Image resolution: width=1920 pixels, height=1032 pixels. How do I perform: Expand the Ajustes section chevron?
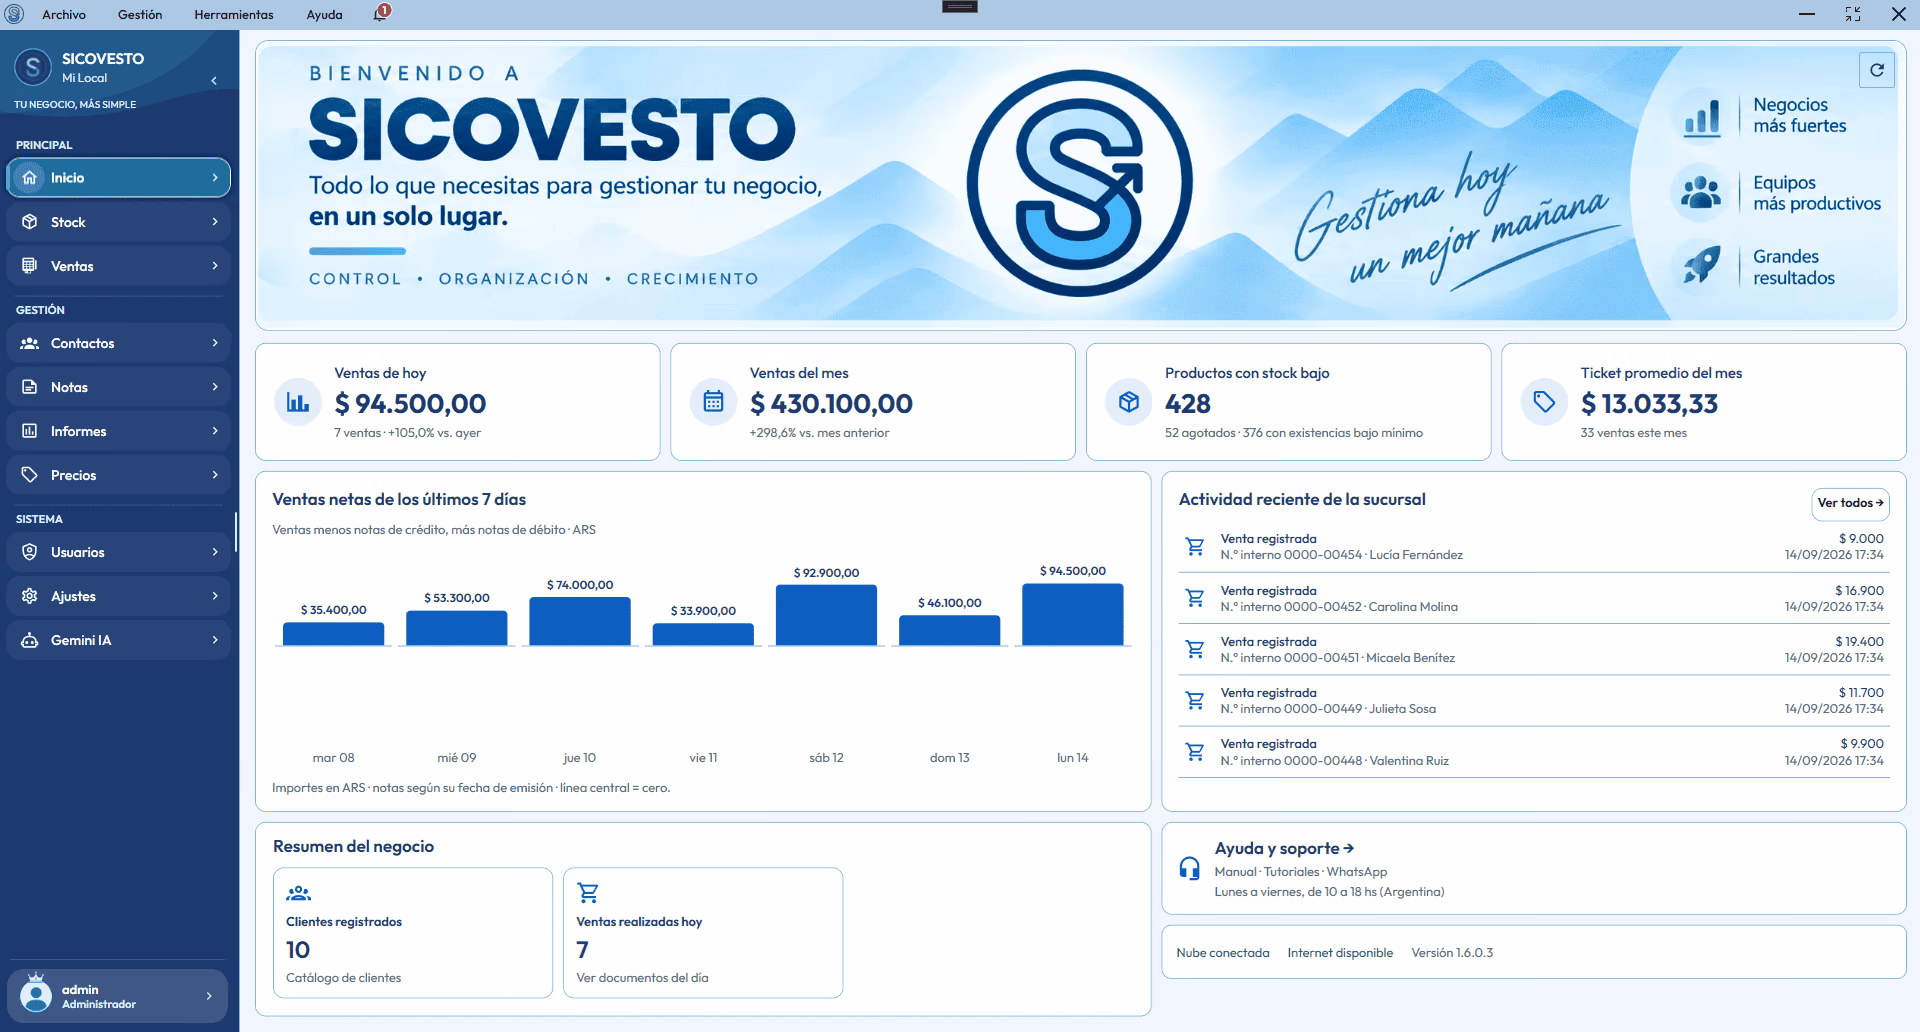(215, 596)
